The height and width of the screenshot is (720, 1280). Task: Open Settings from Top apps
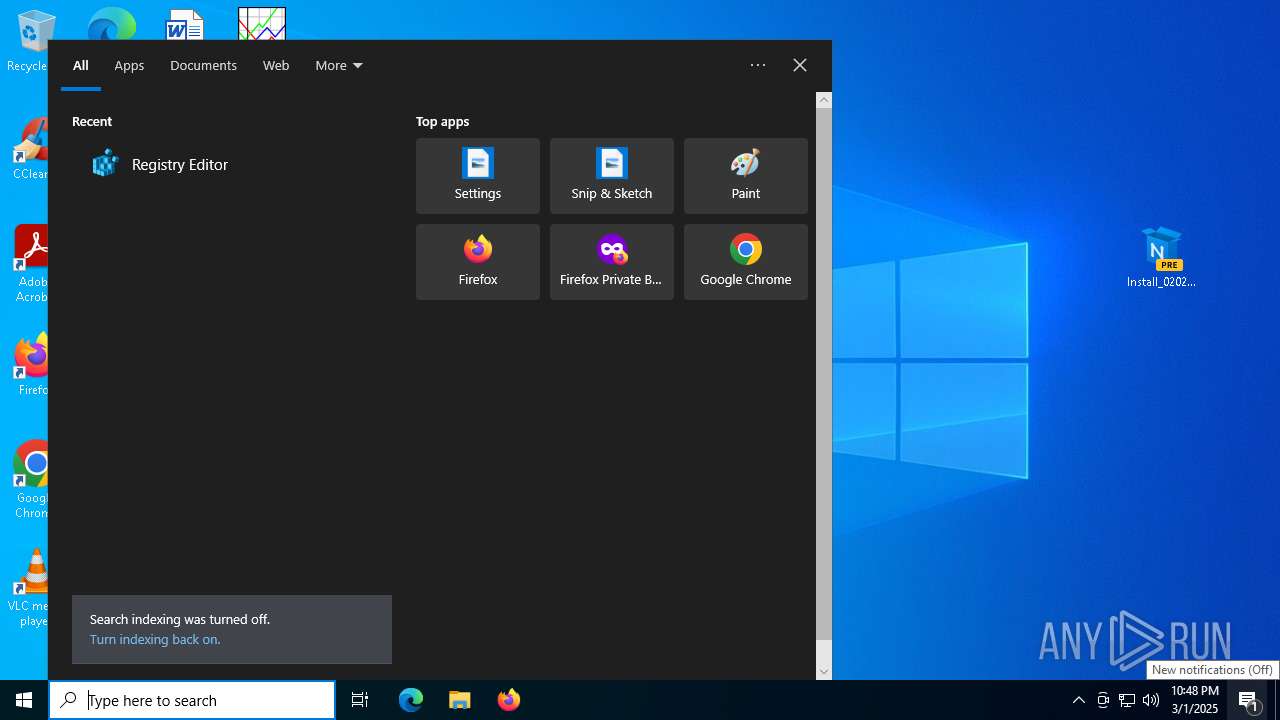coord(478,176)
